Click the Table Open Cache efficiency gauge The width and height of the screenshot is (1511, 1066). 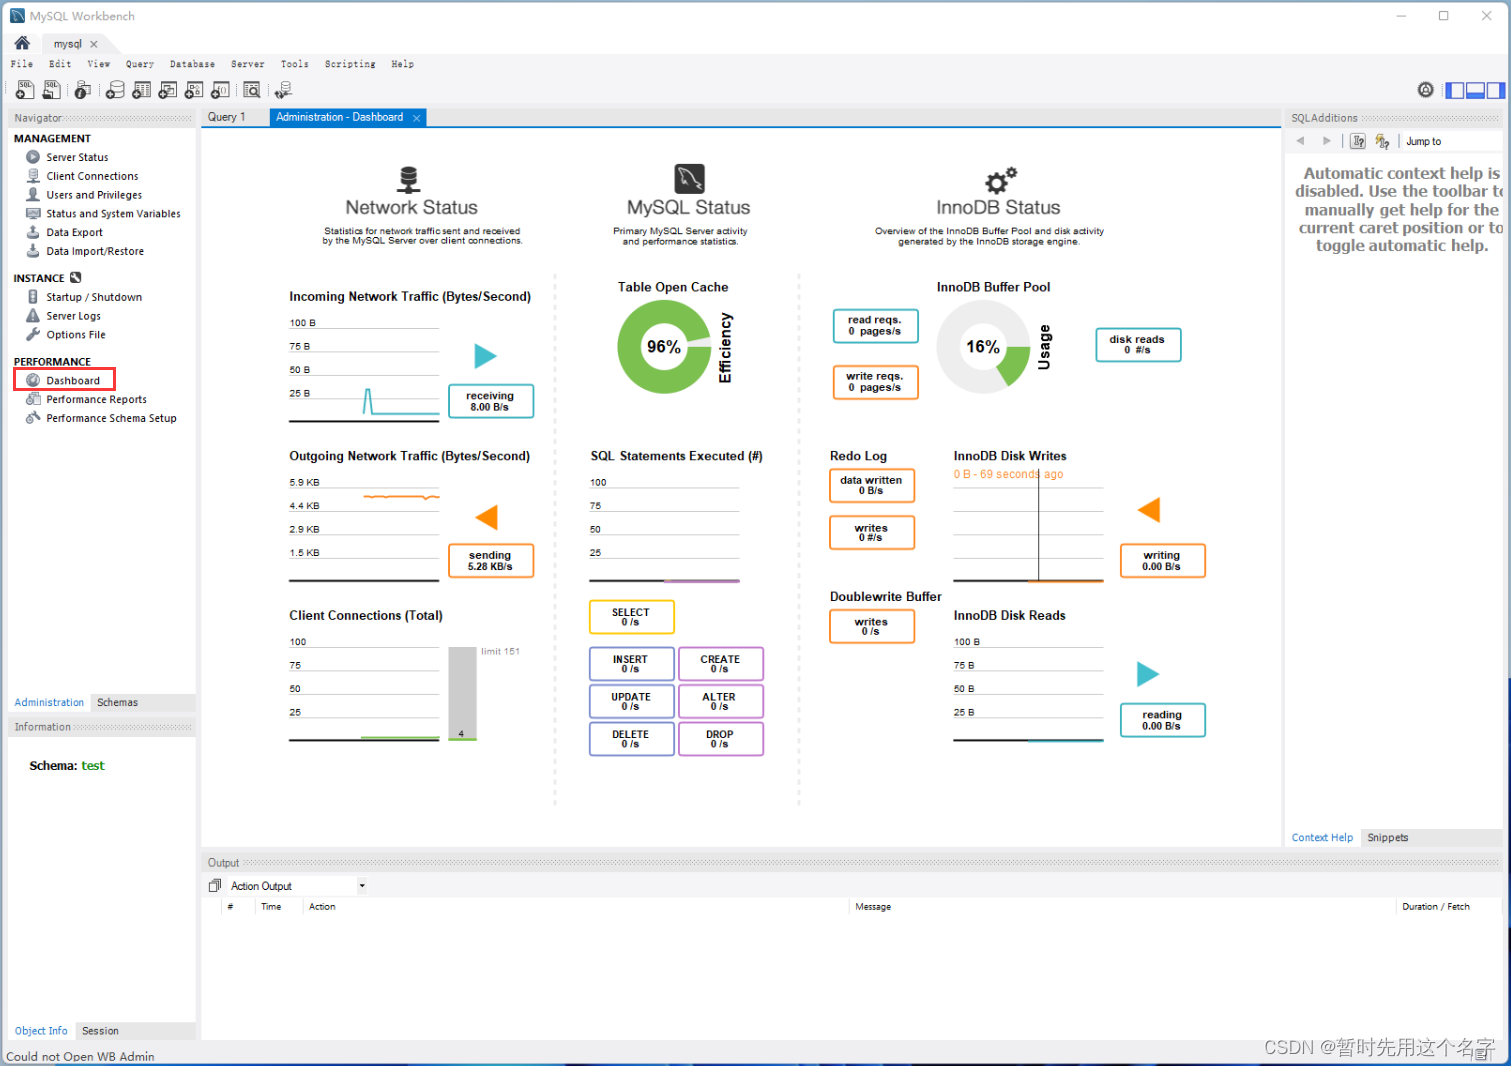pyautogui.click(x=664, y=347)
